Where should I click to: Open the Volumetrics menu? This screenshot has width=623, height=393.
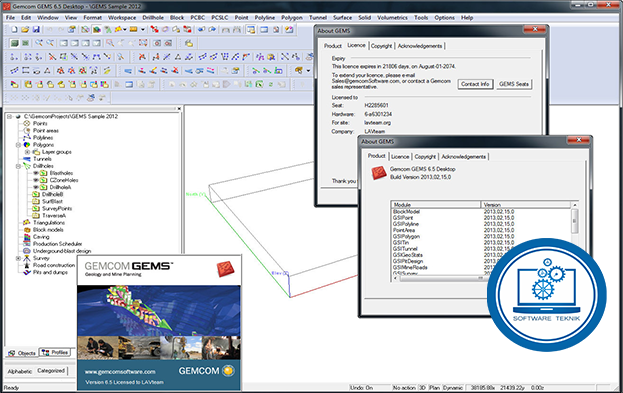[x=392, y=18]
